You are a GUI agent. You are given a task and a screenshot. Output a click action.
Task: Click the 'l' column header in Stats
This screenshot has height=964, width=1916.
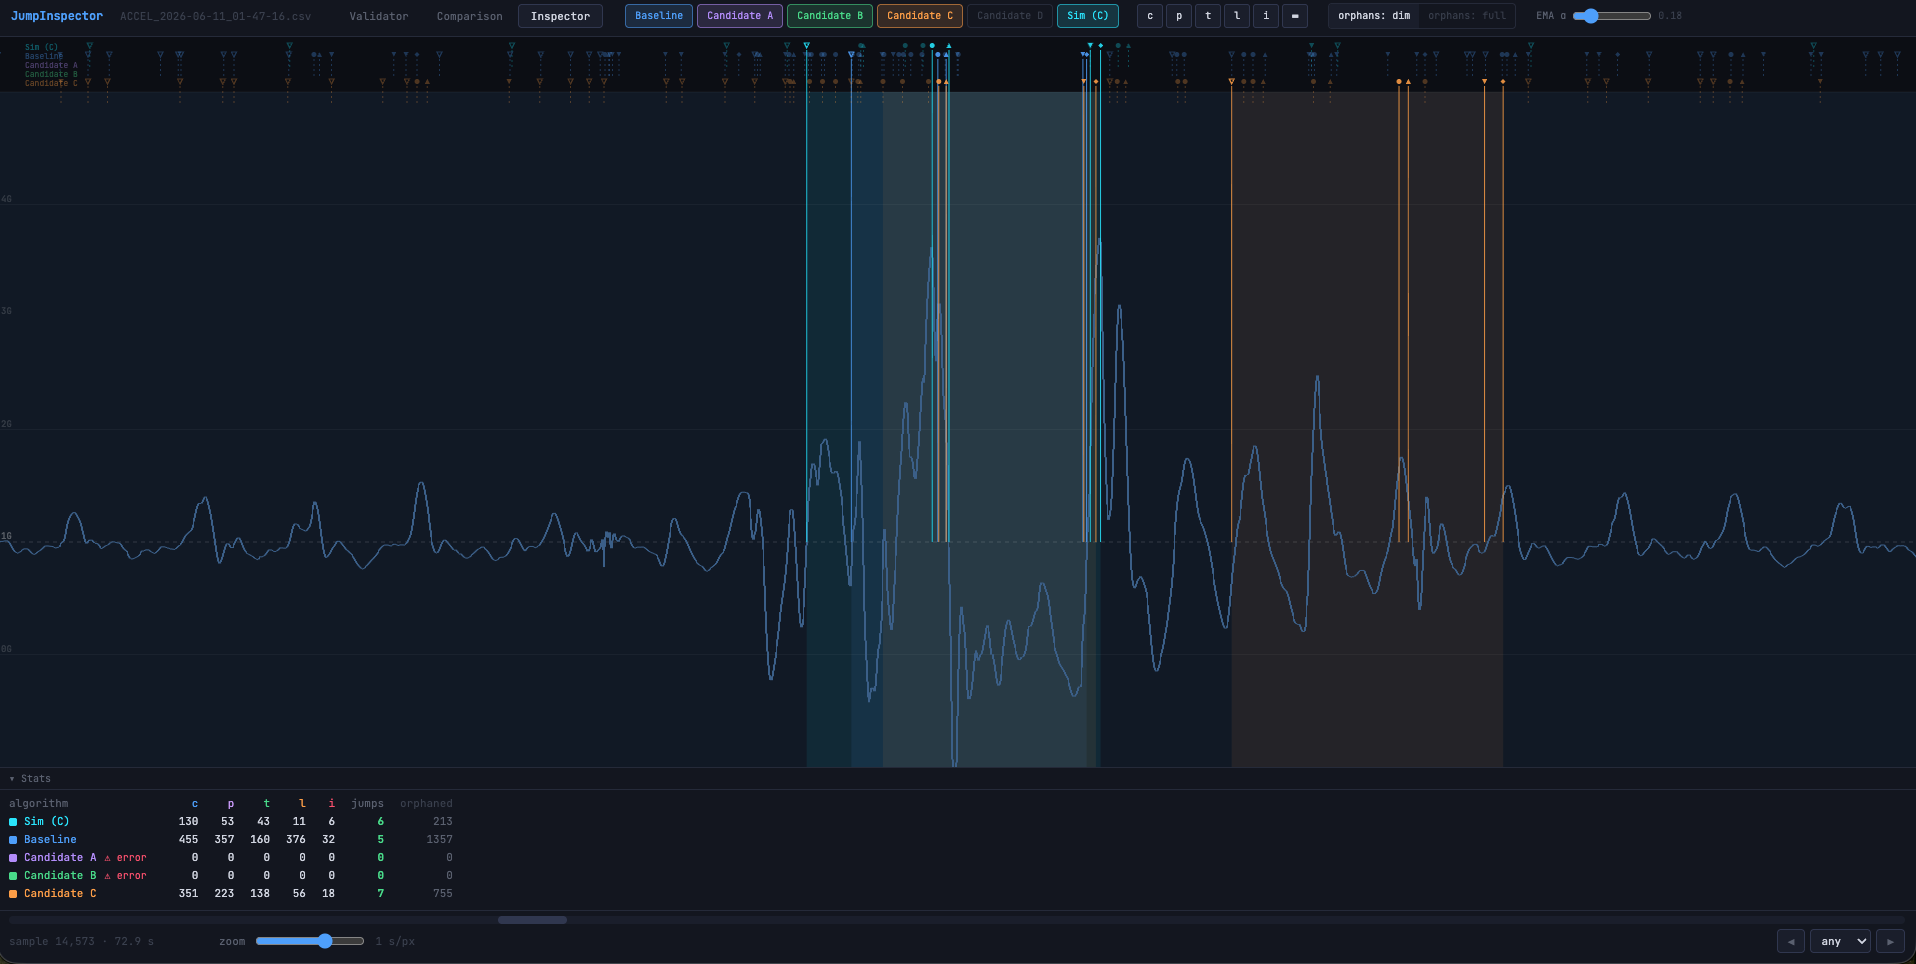coord(302,803)
